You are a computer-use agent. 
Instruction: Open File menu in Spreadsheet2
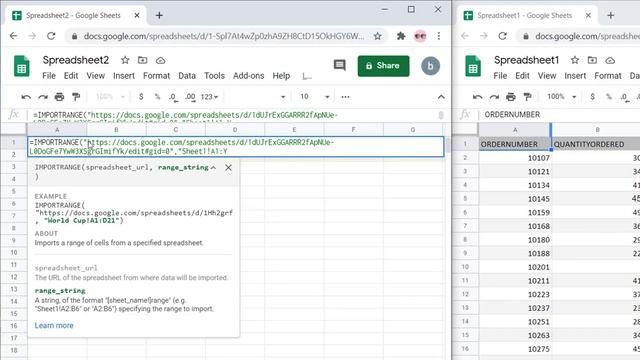click(49, 76)
